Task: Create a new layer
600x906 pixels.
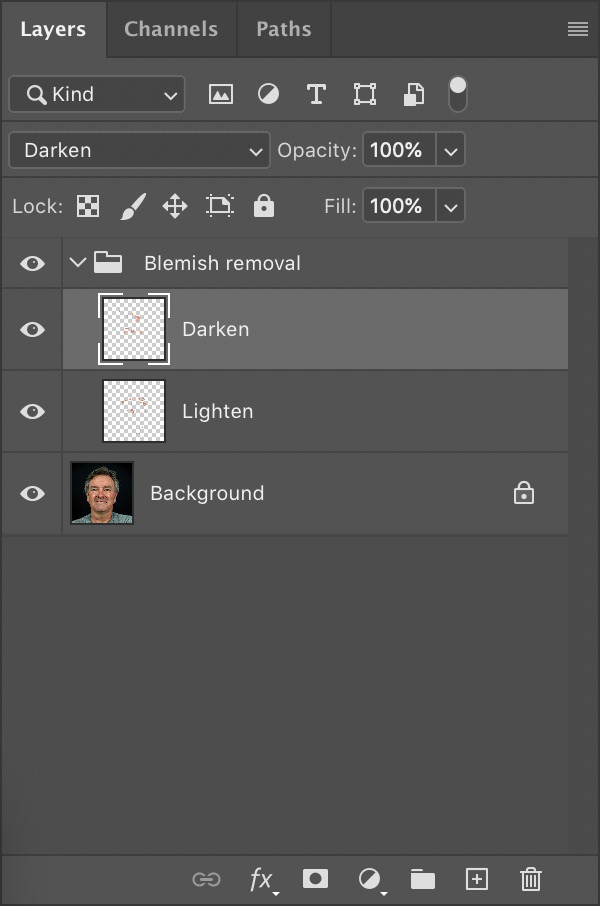Action: tap(477, 879)
